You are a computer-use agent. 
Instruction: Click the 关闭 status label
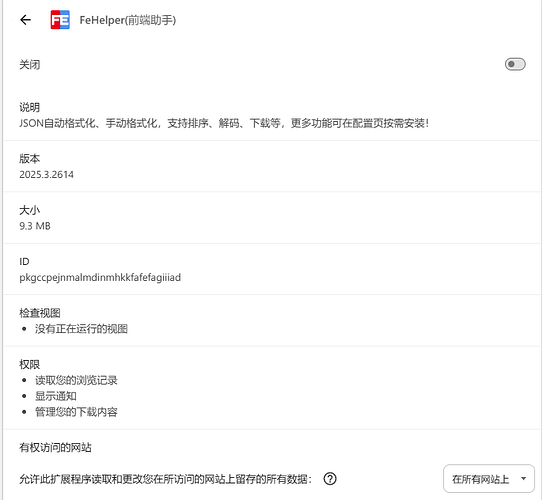(30, 65)
